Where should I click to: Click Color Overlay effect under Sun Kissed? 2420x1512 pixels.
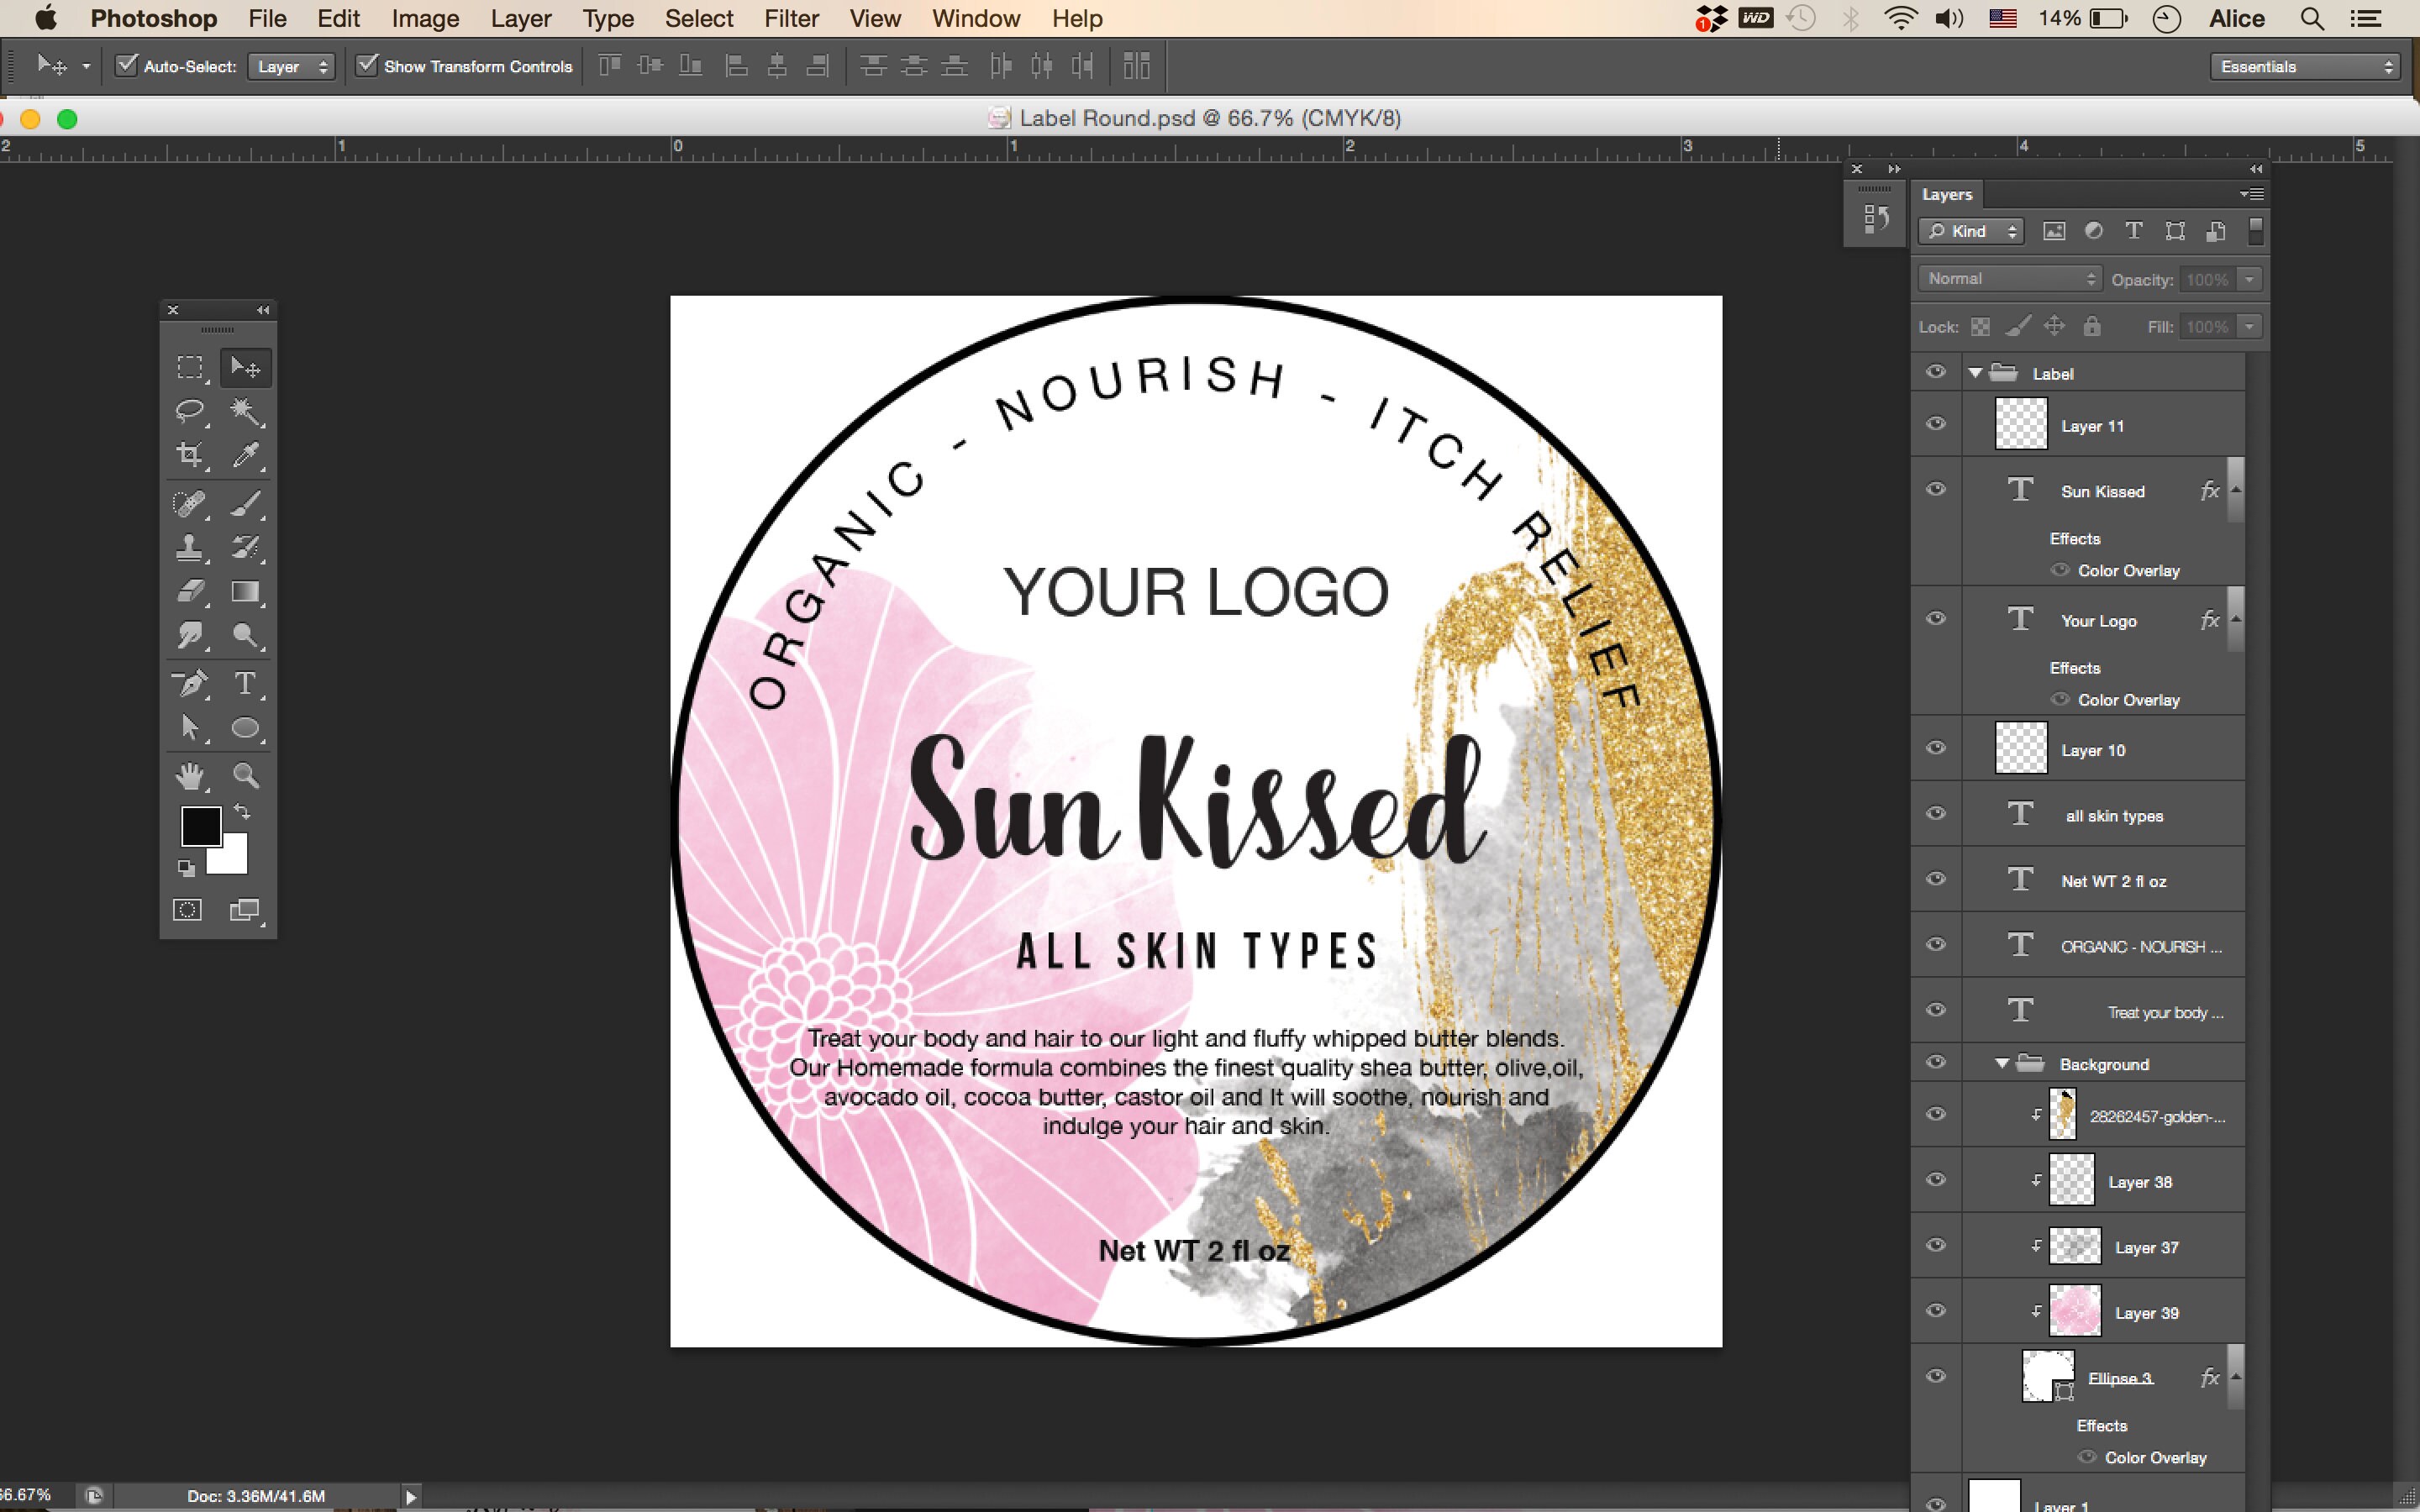coord(2128,570)
